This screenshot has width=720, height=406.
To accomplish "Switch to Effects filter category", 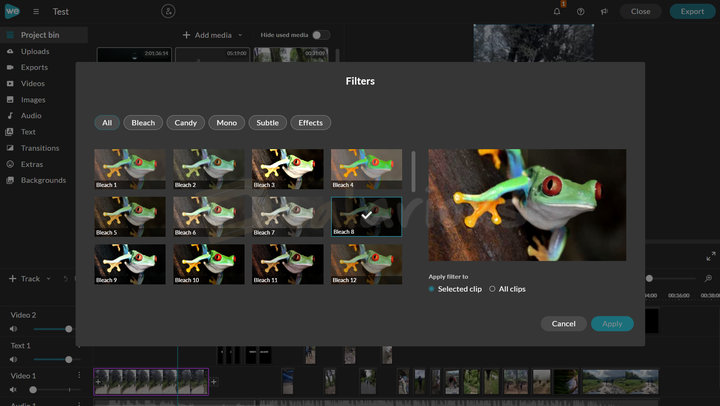I will pos(310,123).
